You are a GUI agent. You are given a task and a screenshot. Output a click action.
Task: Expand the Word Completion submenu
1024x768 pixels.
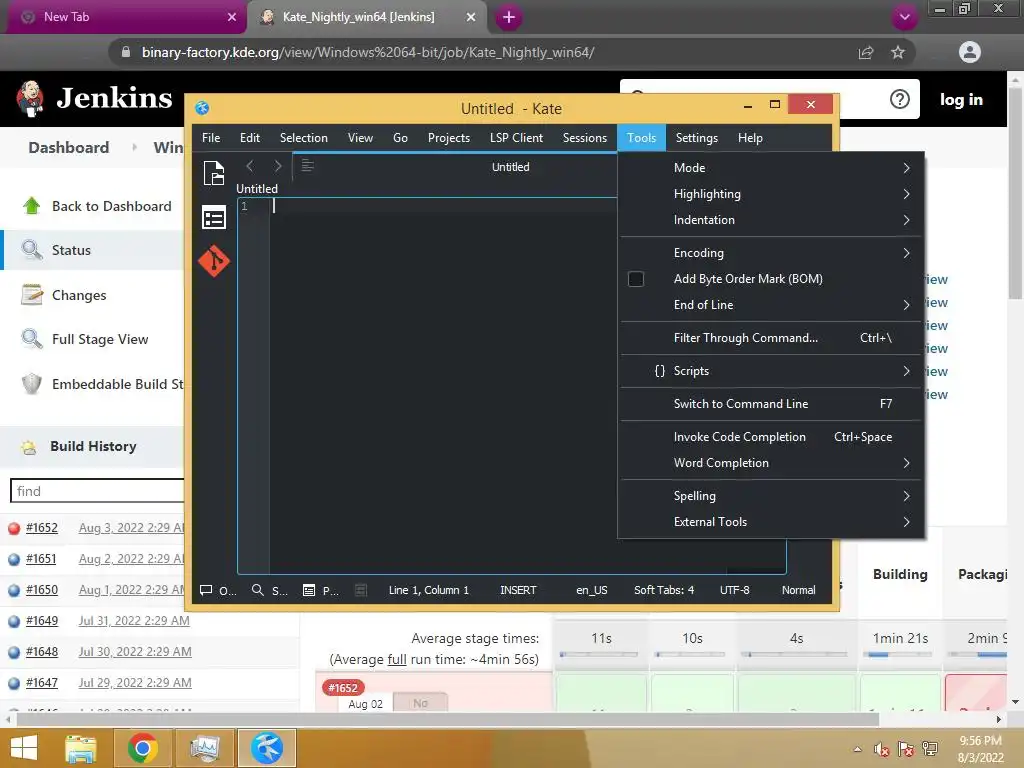[771, 463]
